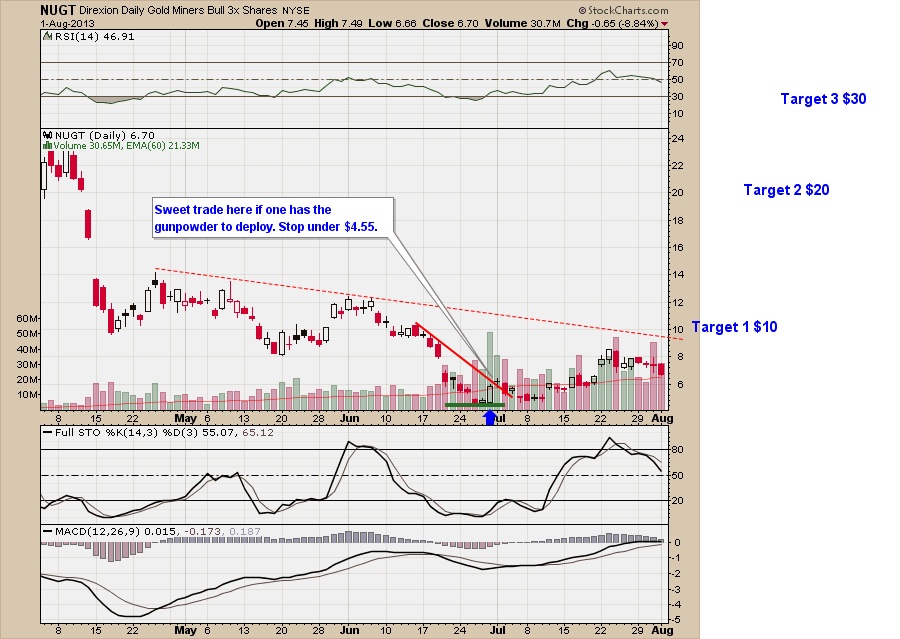Click the 70 level on the RSI axis

point(677,63)
